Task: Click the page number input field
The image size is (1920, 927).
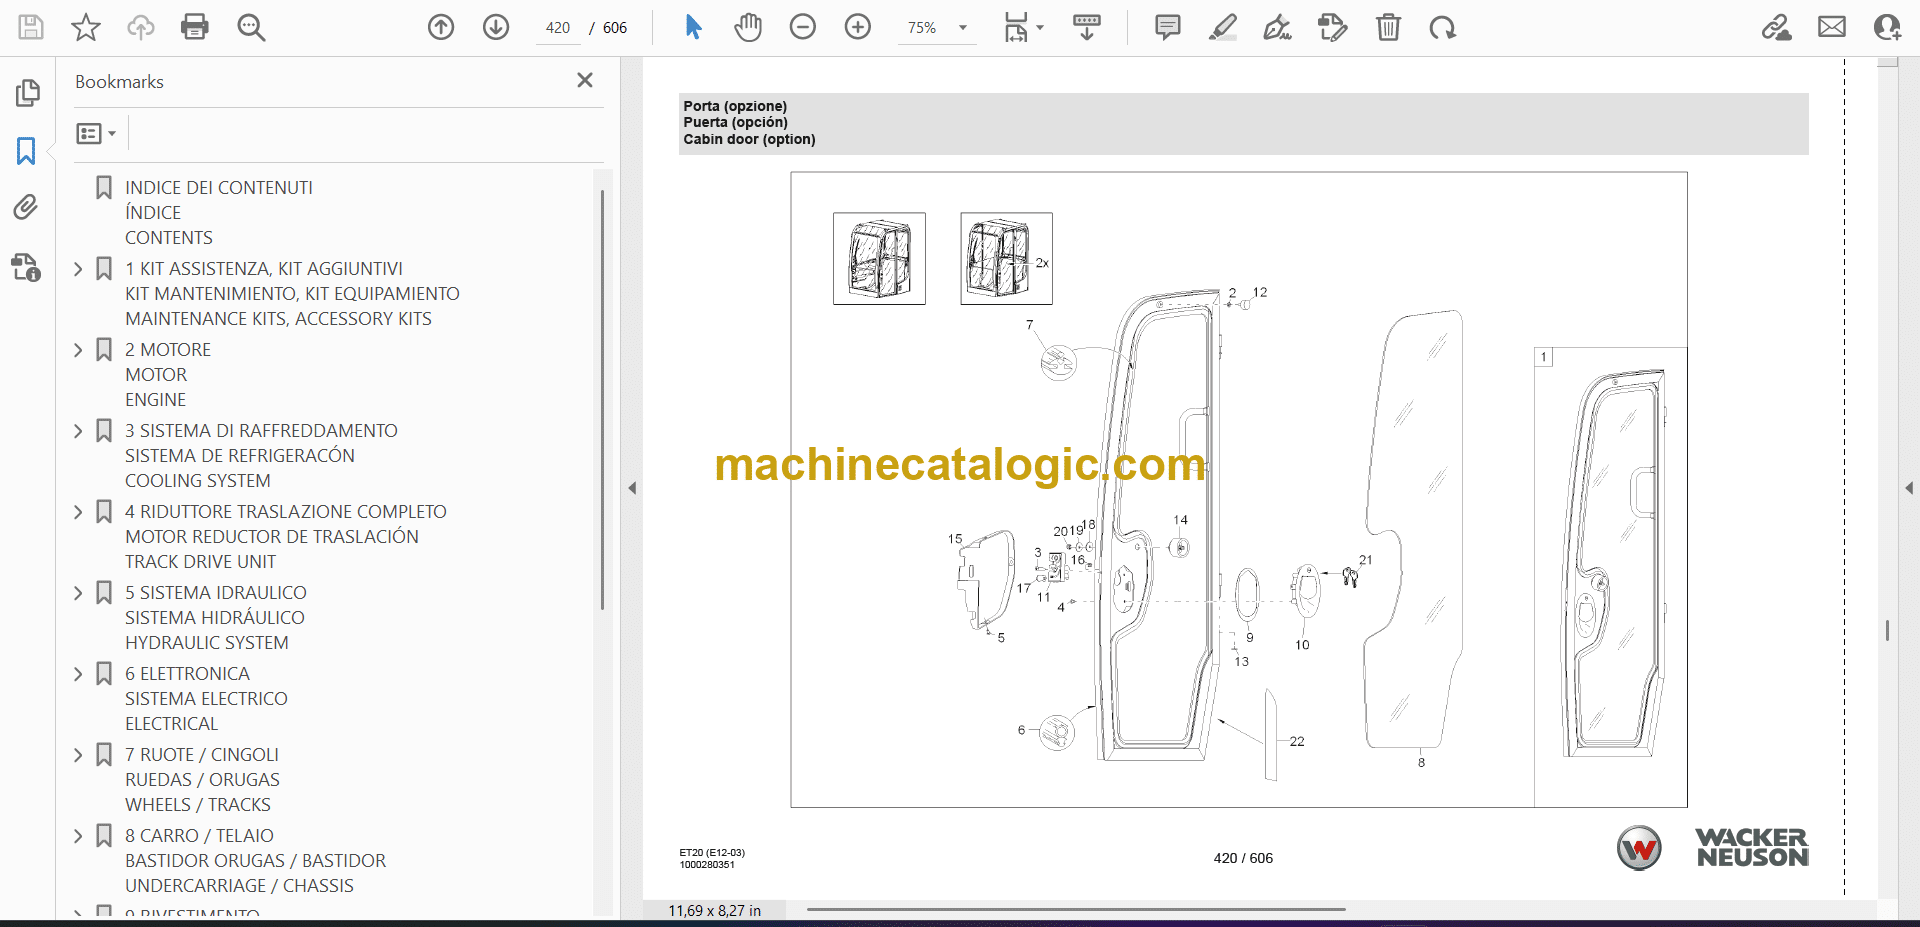Action: point(558,28)
